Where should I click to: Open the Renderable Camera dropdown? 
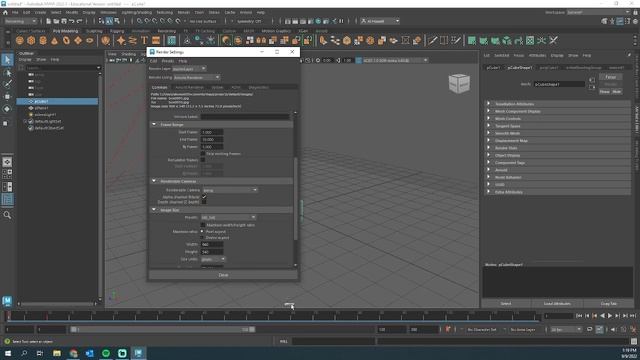coord(230,190)
